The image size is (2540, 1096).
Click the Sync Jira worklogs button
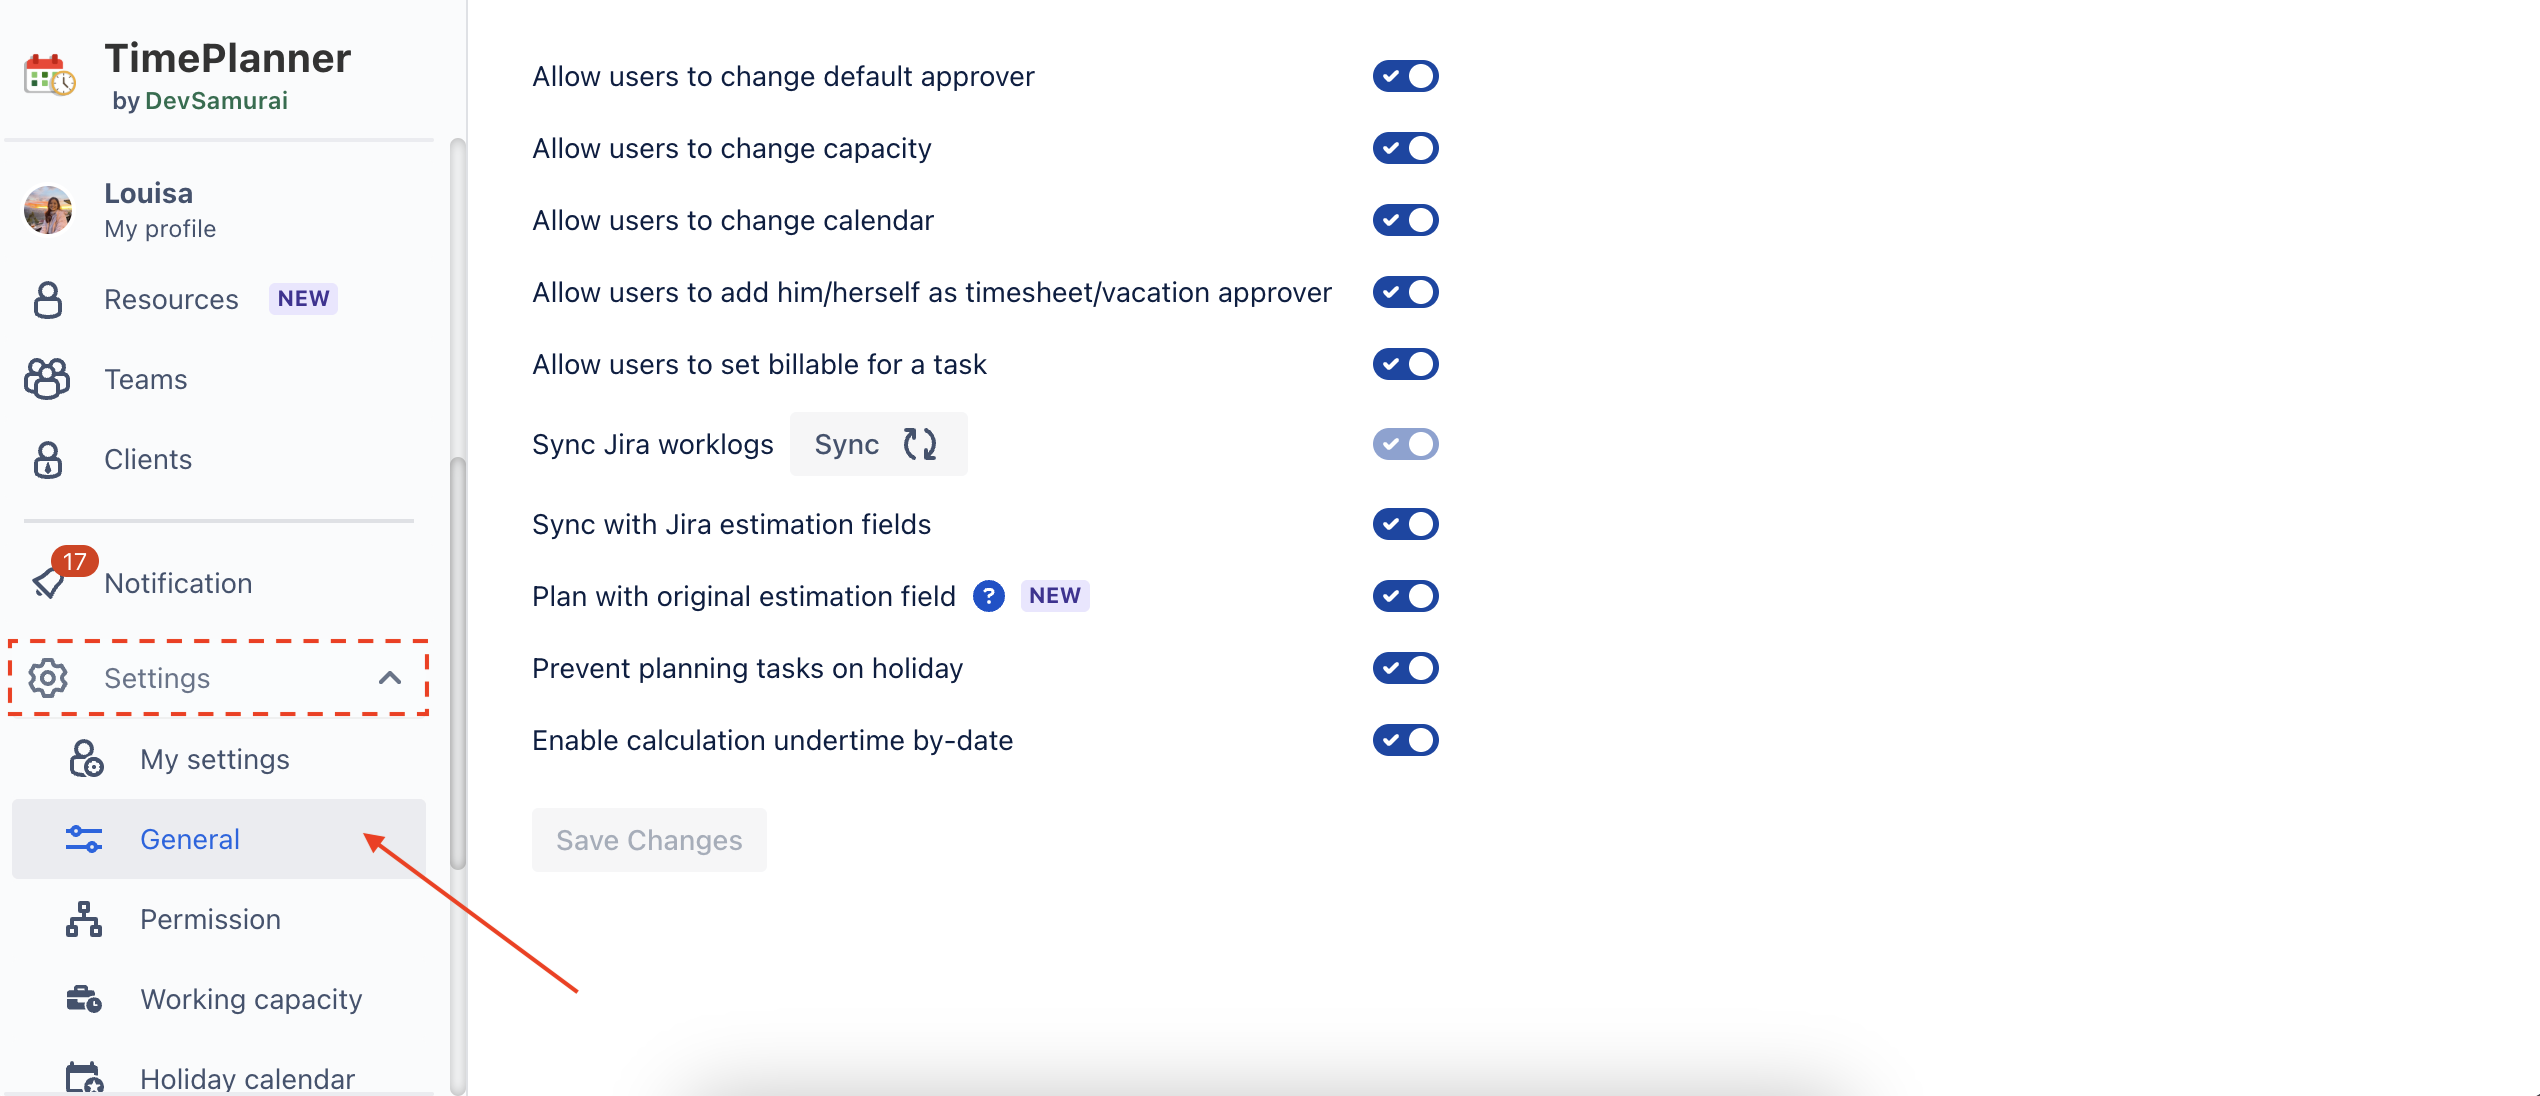878,444
